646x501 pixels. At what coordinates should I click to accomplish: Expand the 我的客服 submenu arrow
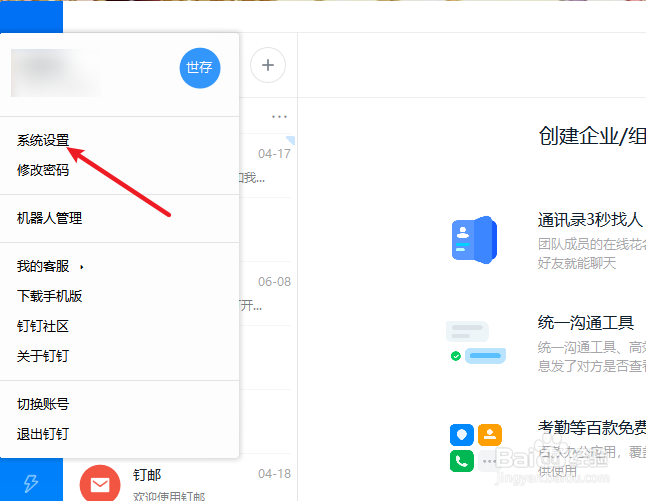point(82,267)
